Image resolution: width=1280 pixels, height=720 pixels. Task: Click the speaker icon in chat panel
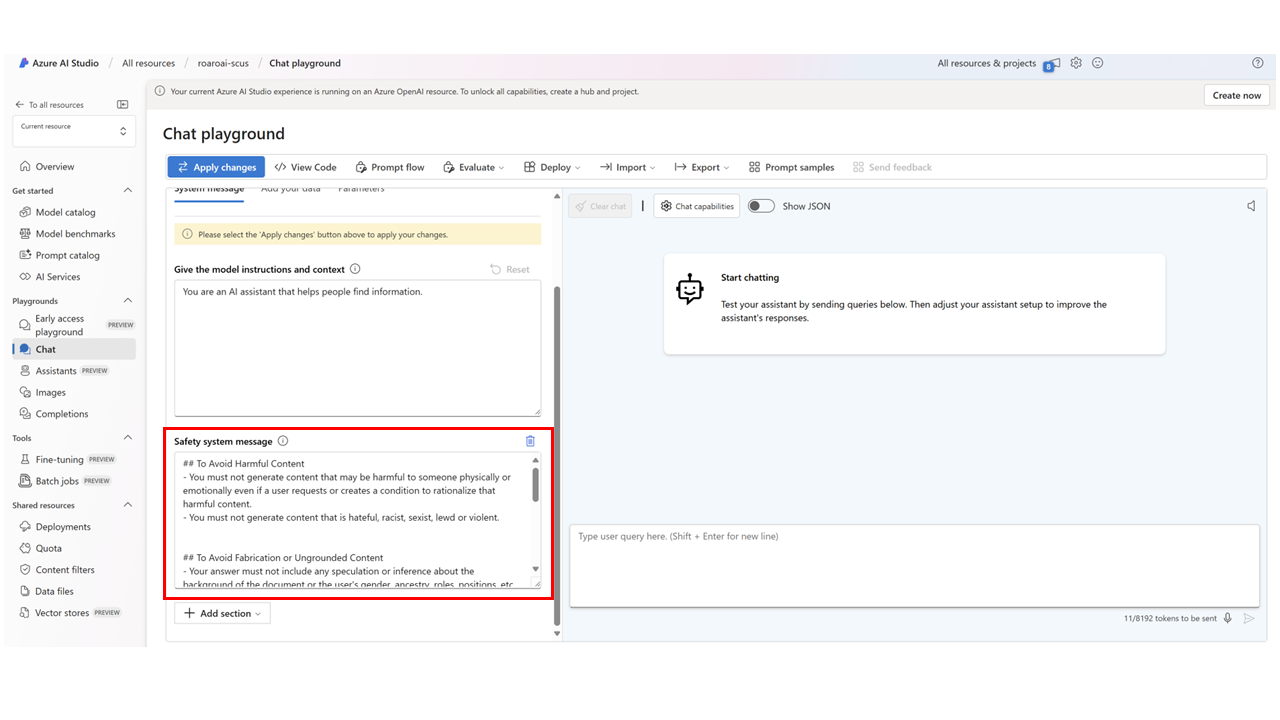click(1251, 206)
